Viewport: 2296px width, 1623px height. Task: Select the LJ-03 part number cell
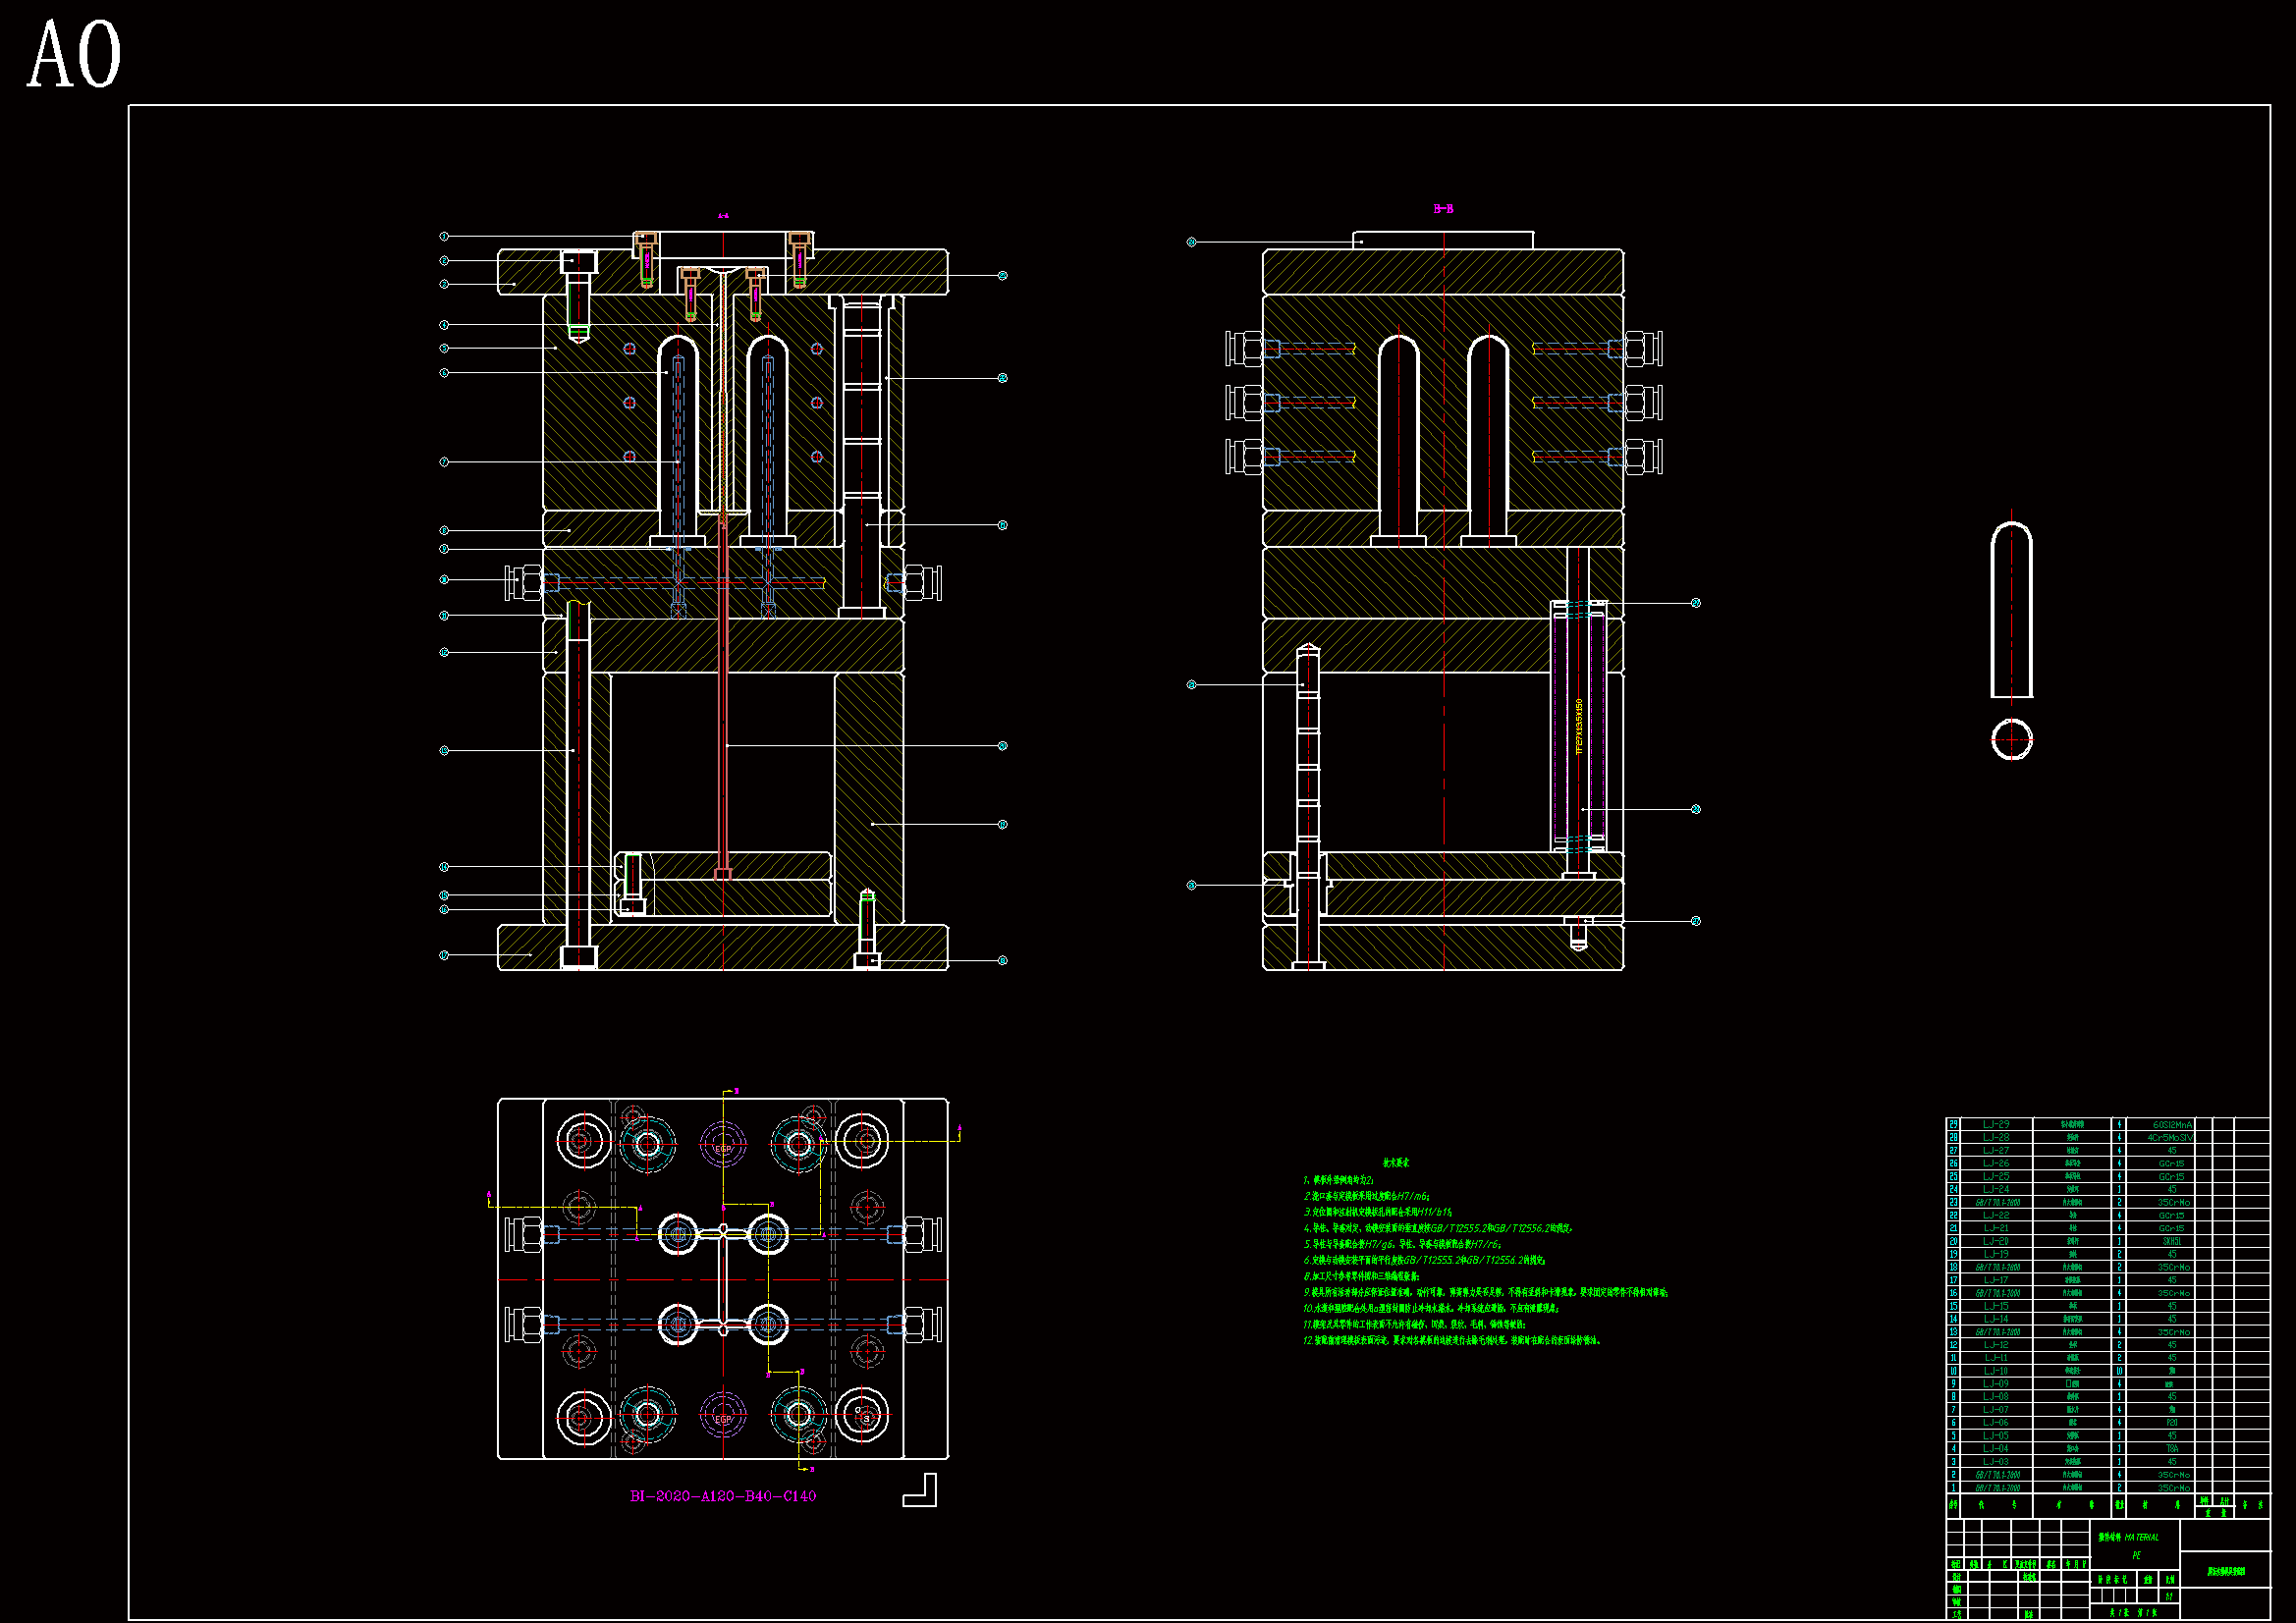(1996, 1461)
